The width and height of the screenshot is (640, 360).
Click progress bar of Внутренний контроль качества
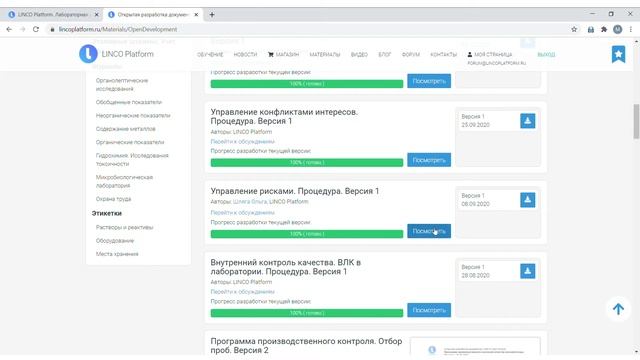point(307,313)
